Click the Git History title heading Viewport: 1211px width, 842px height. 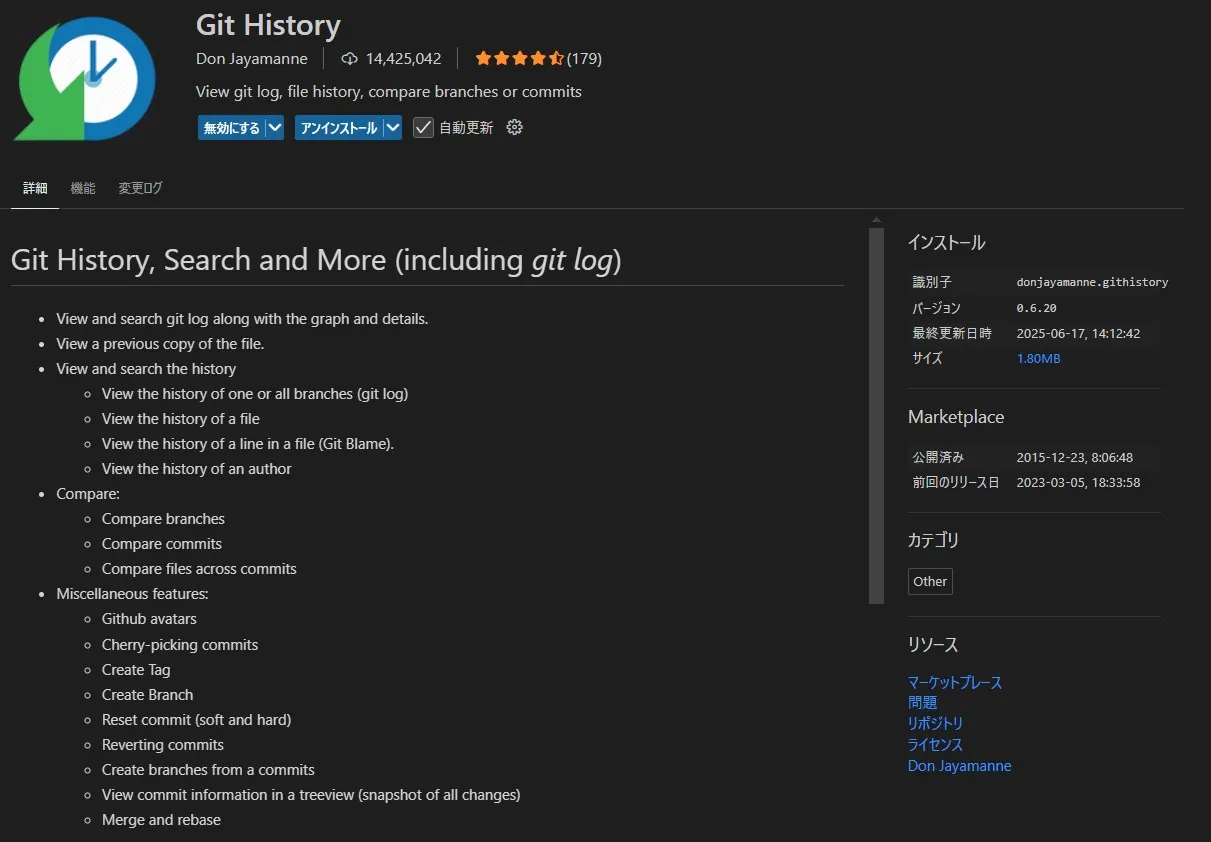point(268,24)
